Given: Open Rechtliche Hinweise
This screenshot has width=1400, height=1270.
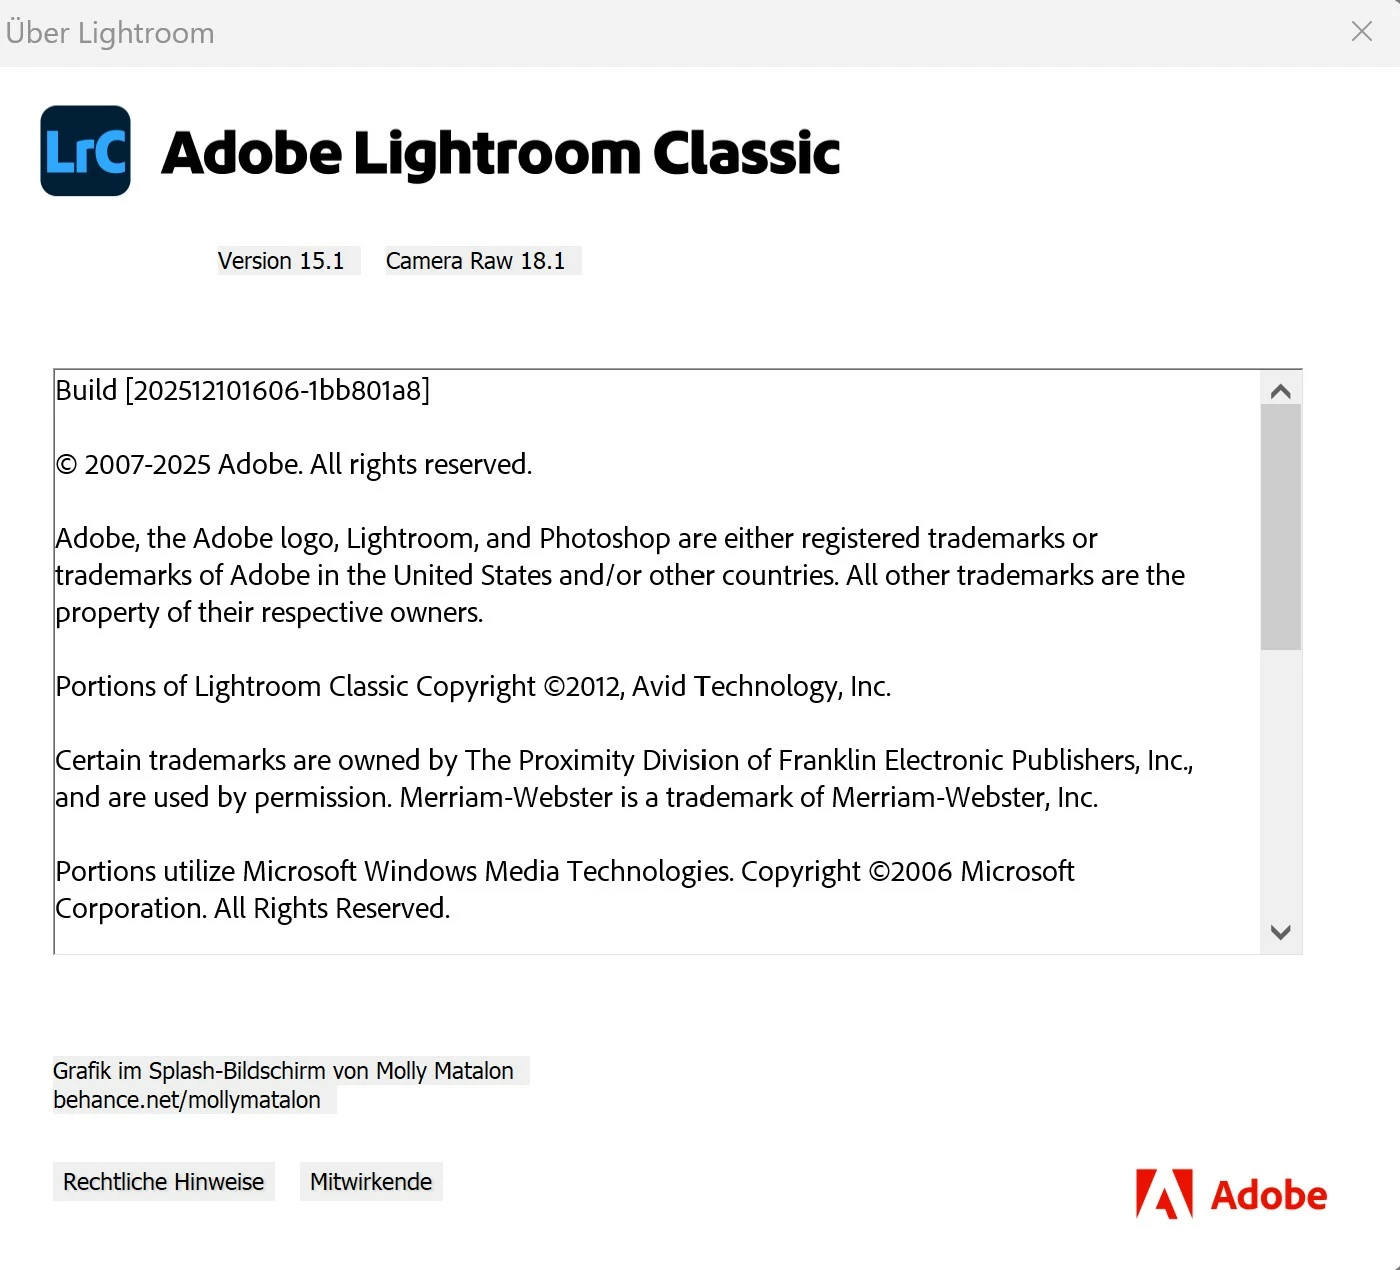Looking at the screenshot, I should click(x=164, y=1182).
